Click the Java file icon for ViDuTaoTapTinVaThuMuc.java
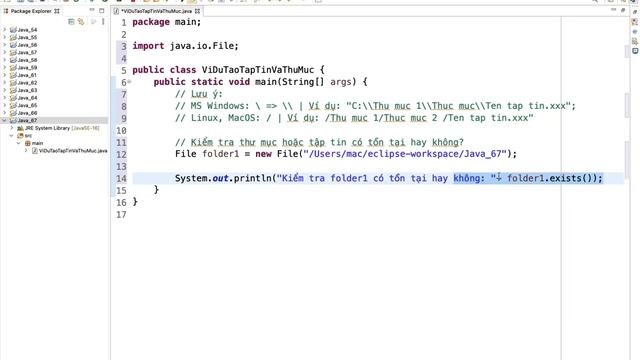This screenshot has height=360, width=640. click(x=35, y=150)
